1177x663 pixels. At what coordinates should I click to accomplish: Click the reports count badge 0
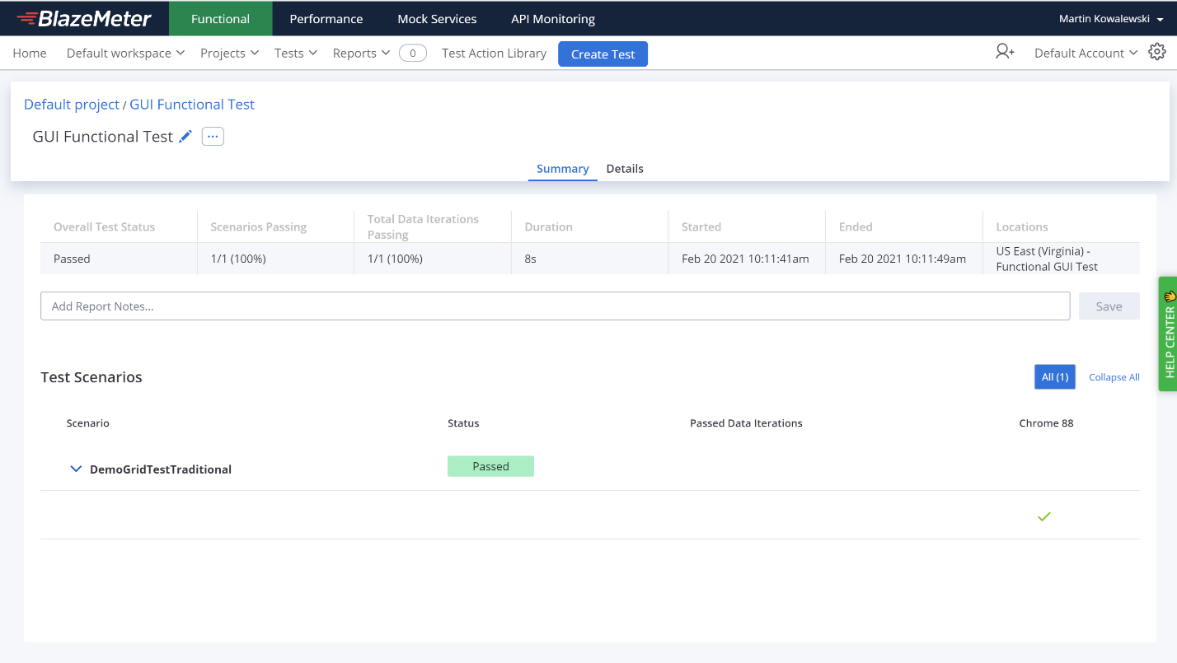click(x=413, y=53)
